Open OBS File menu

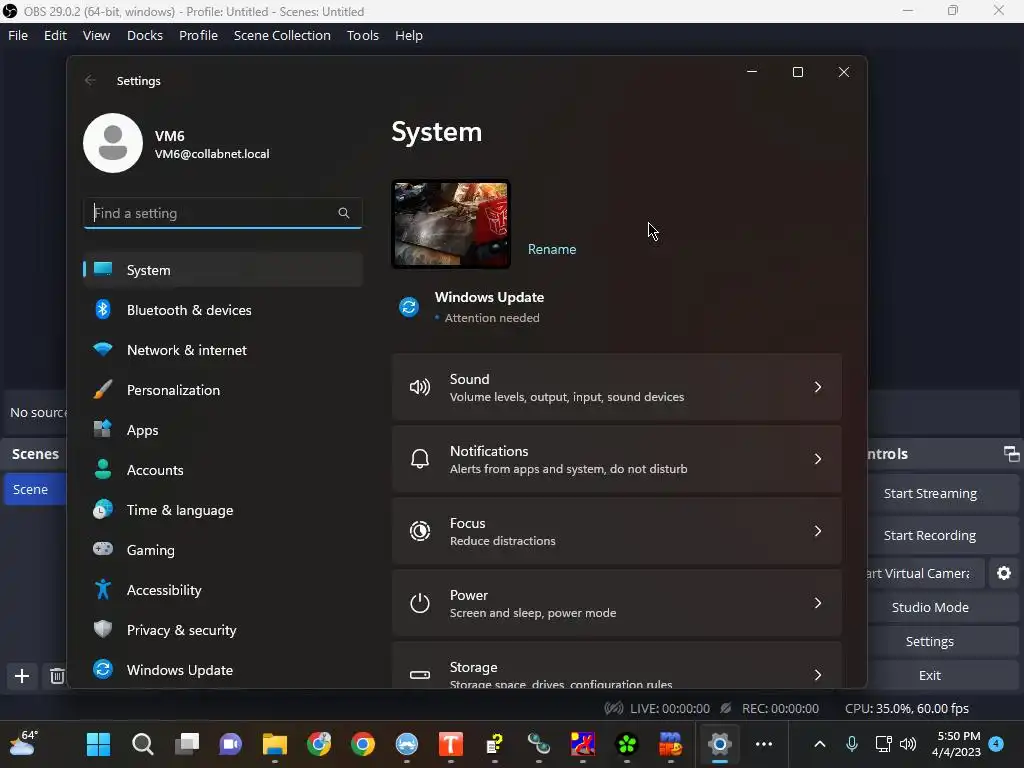pyautogui.click(x=18, y=35)
